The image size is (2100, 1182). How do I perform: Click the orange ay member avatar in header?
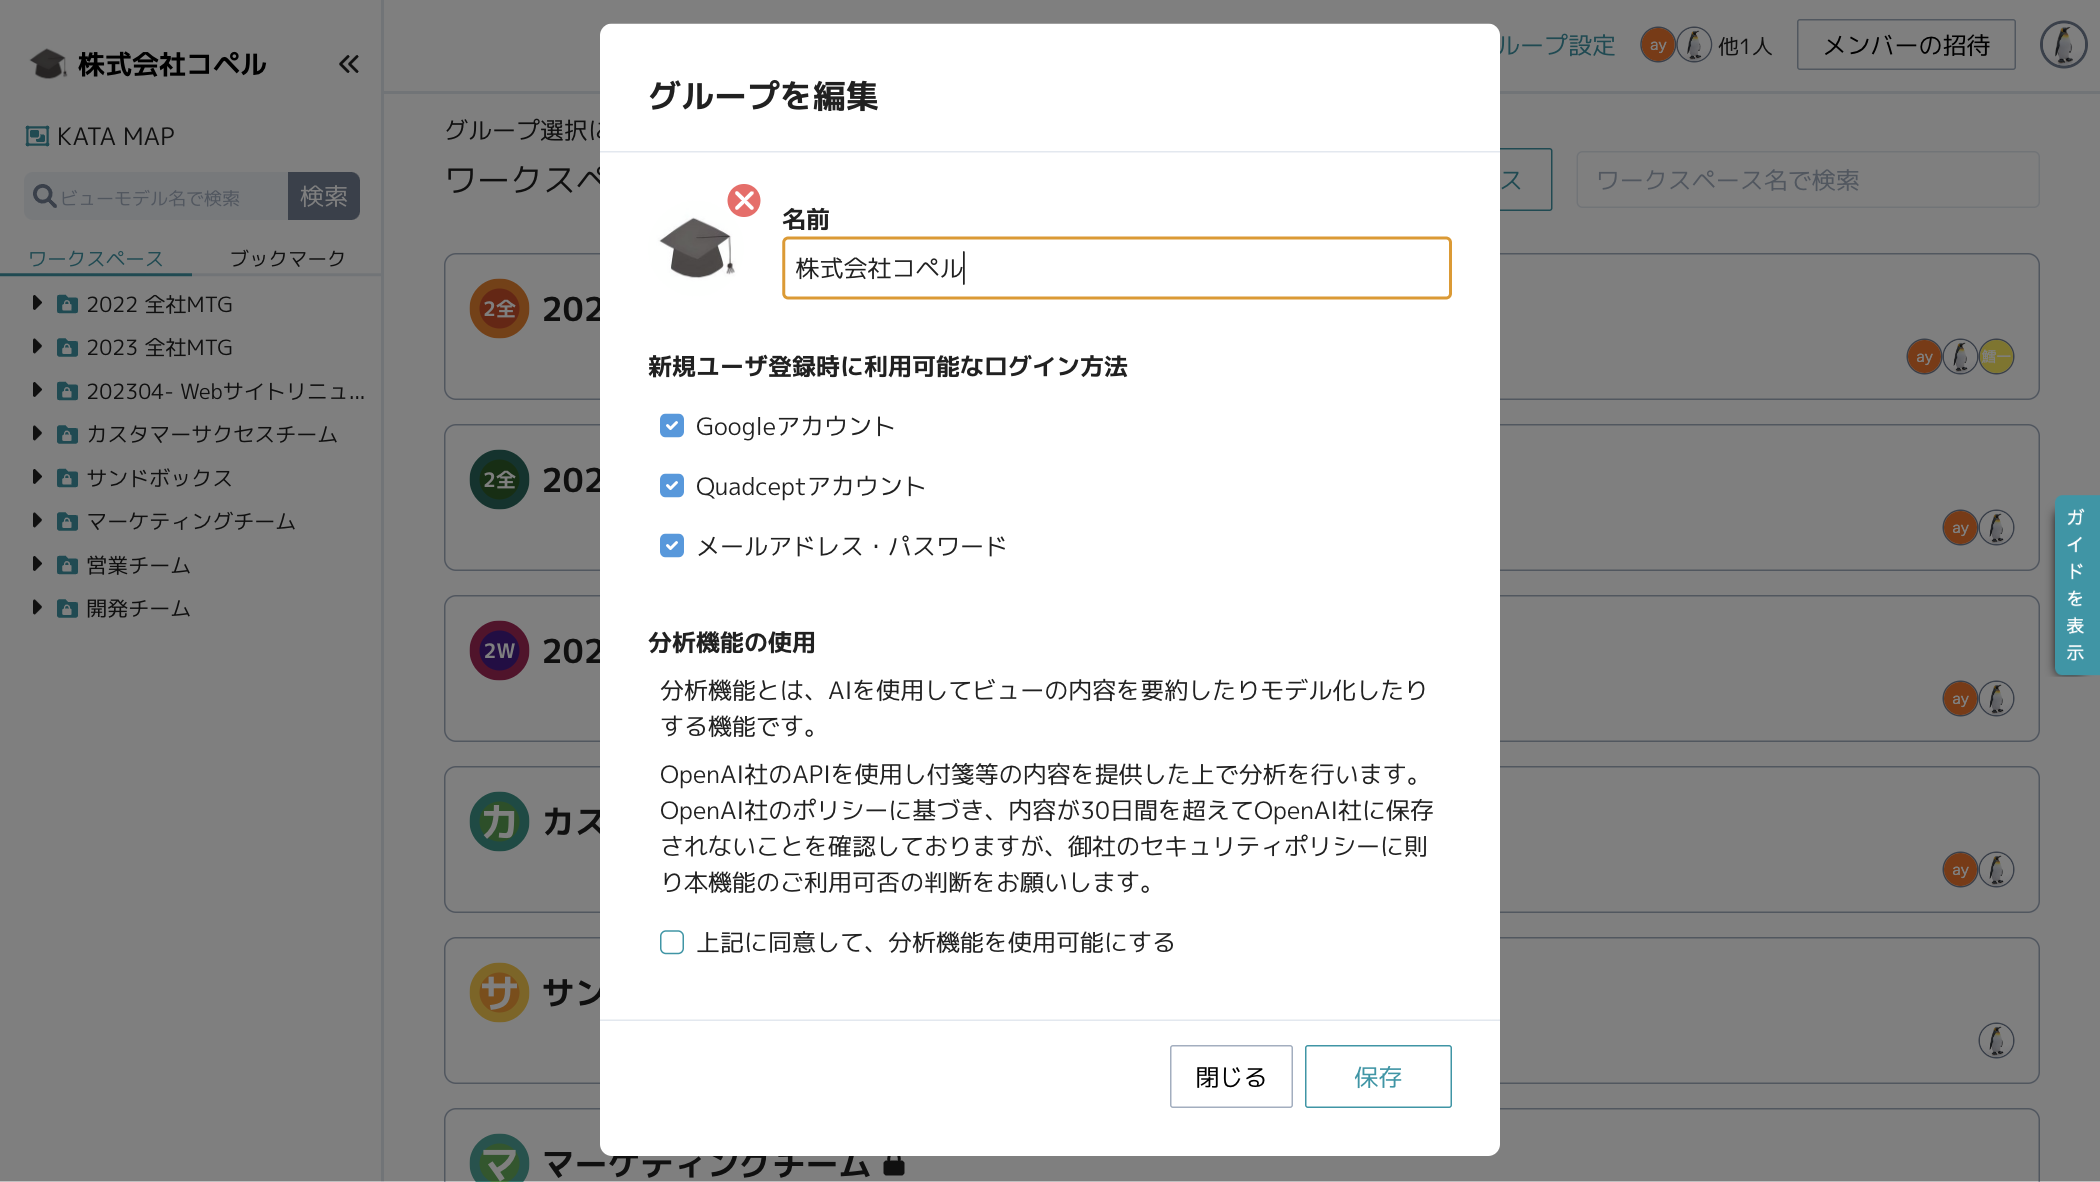click(1657, 45)
